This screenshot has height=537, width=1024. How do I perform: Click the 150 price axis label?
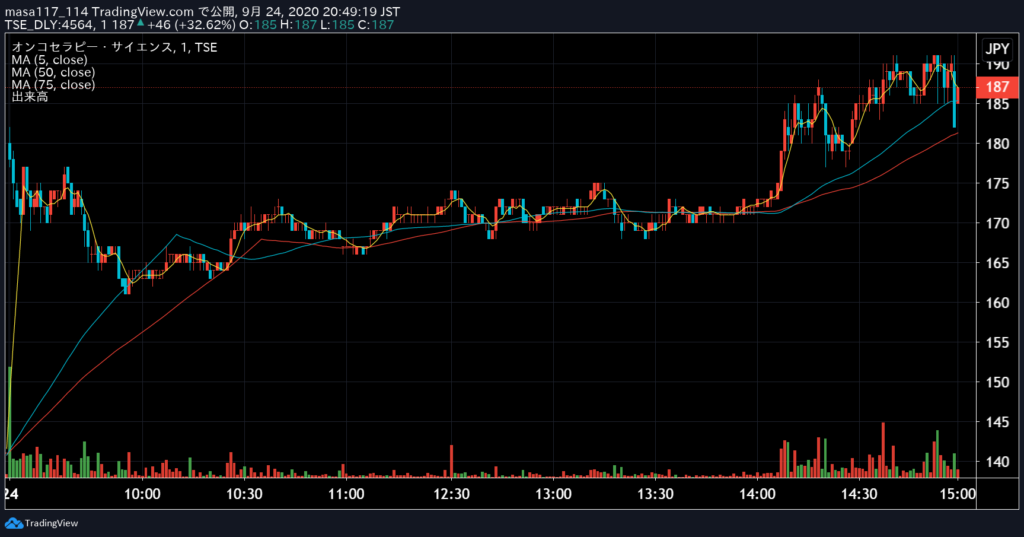click(997, 382)
